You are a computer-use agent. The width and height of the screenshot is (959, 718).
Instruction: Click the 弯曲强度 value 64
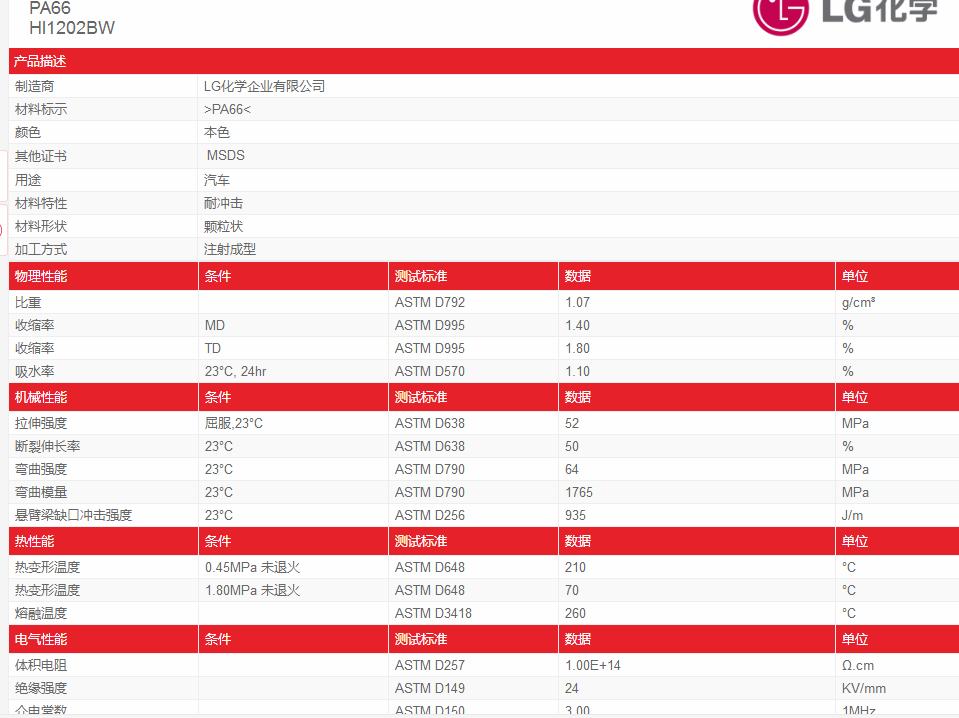572,469
